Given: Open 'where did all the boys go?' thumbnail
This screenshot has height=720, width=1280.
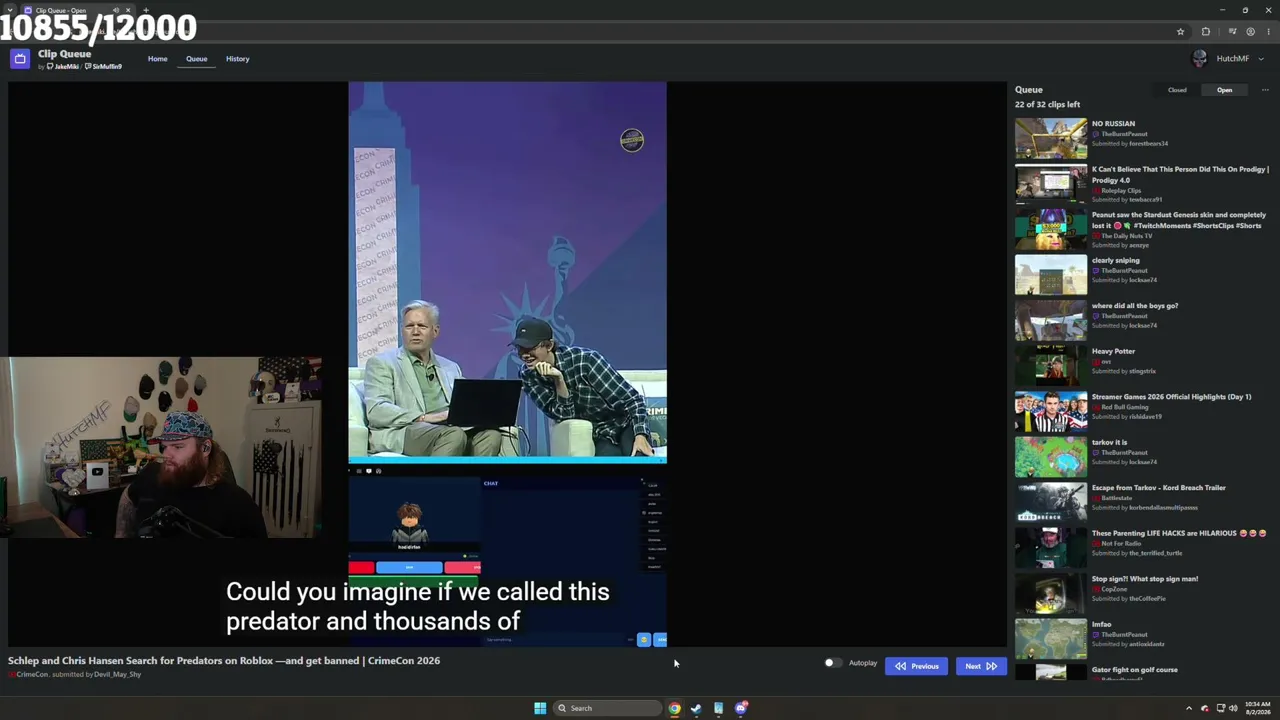Looking at the screenshot, I should tap(1051, 321).
